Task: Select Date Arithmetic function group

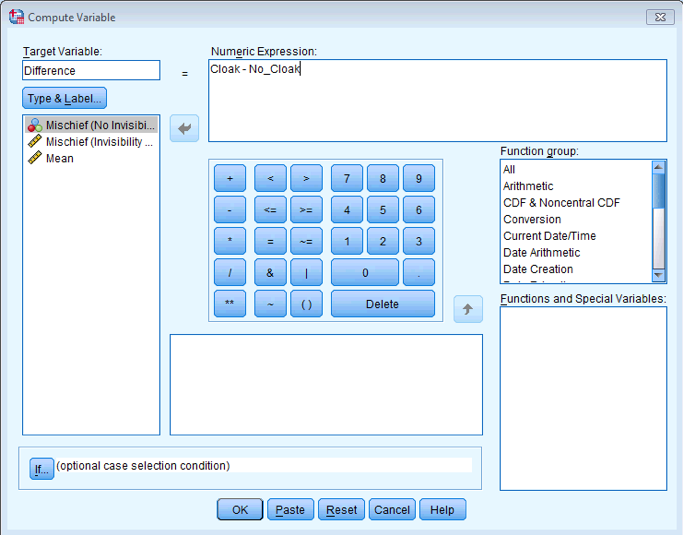Action: click(x=541, y=253)
